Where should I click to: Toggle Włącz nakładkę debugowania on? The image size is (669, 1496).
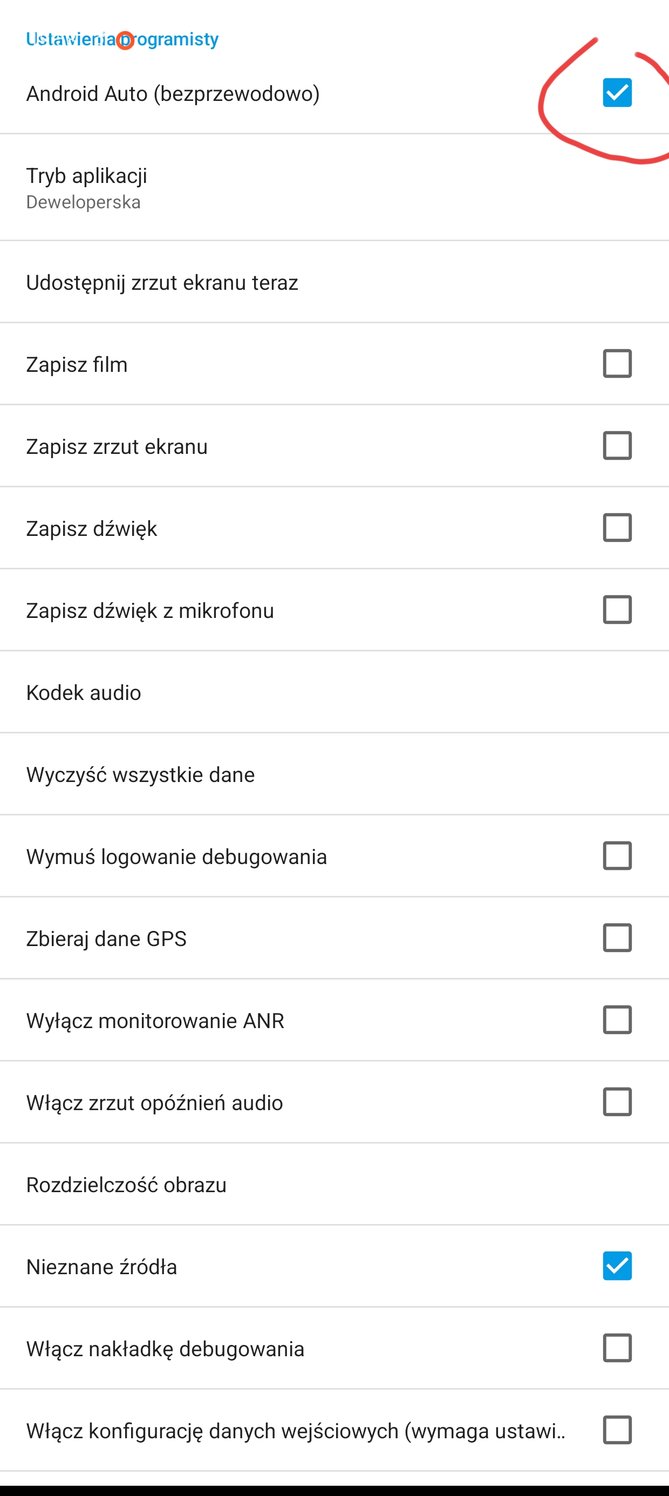click(x=617, y=1347)
